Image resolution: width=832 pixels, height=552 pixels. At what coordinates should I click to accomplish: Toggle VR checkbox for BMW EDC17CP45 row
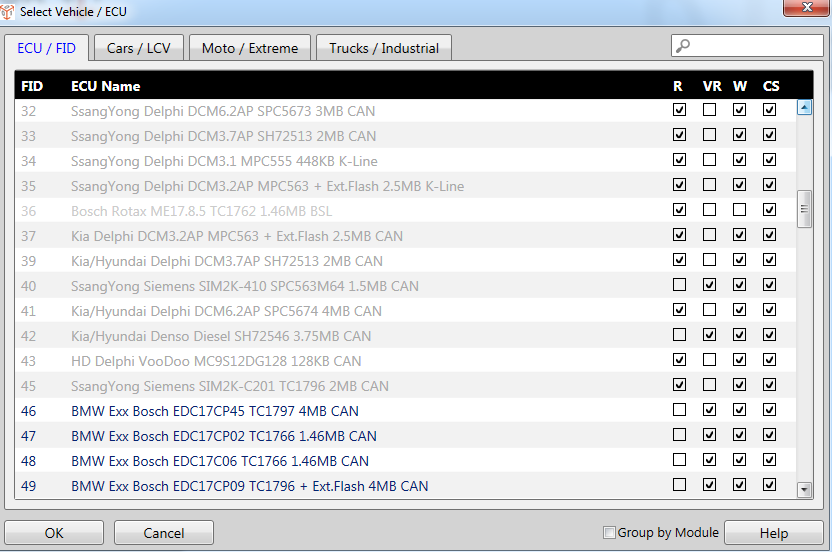[x=709, y=410]
